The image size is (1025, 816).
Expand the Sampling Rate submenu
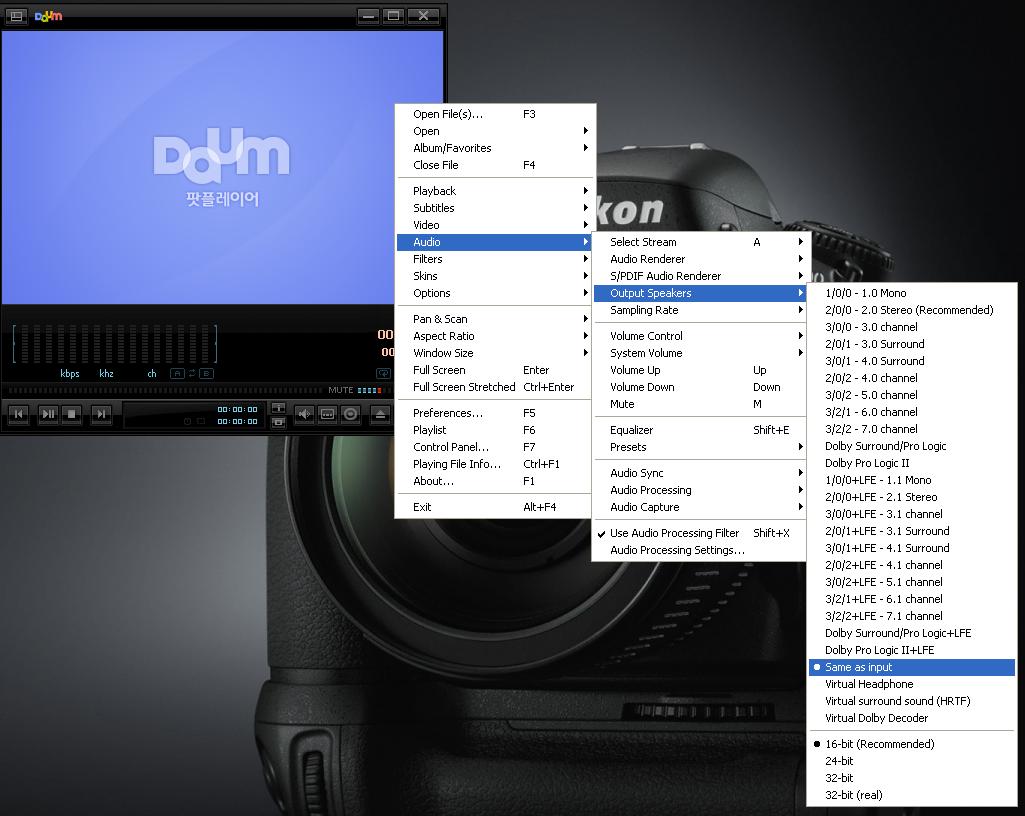point(698,310)
